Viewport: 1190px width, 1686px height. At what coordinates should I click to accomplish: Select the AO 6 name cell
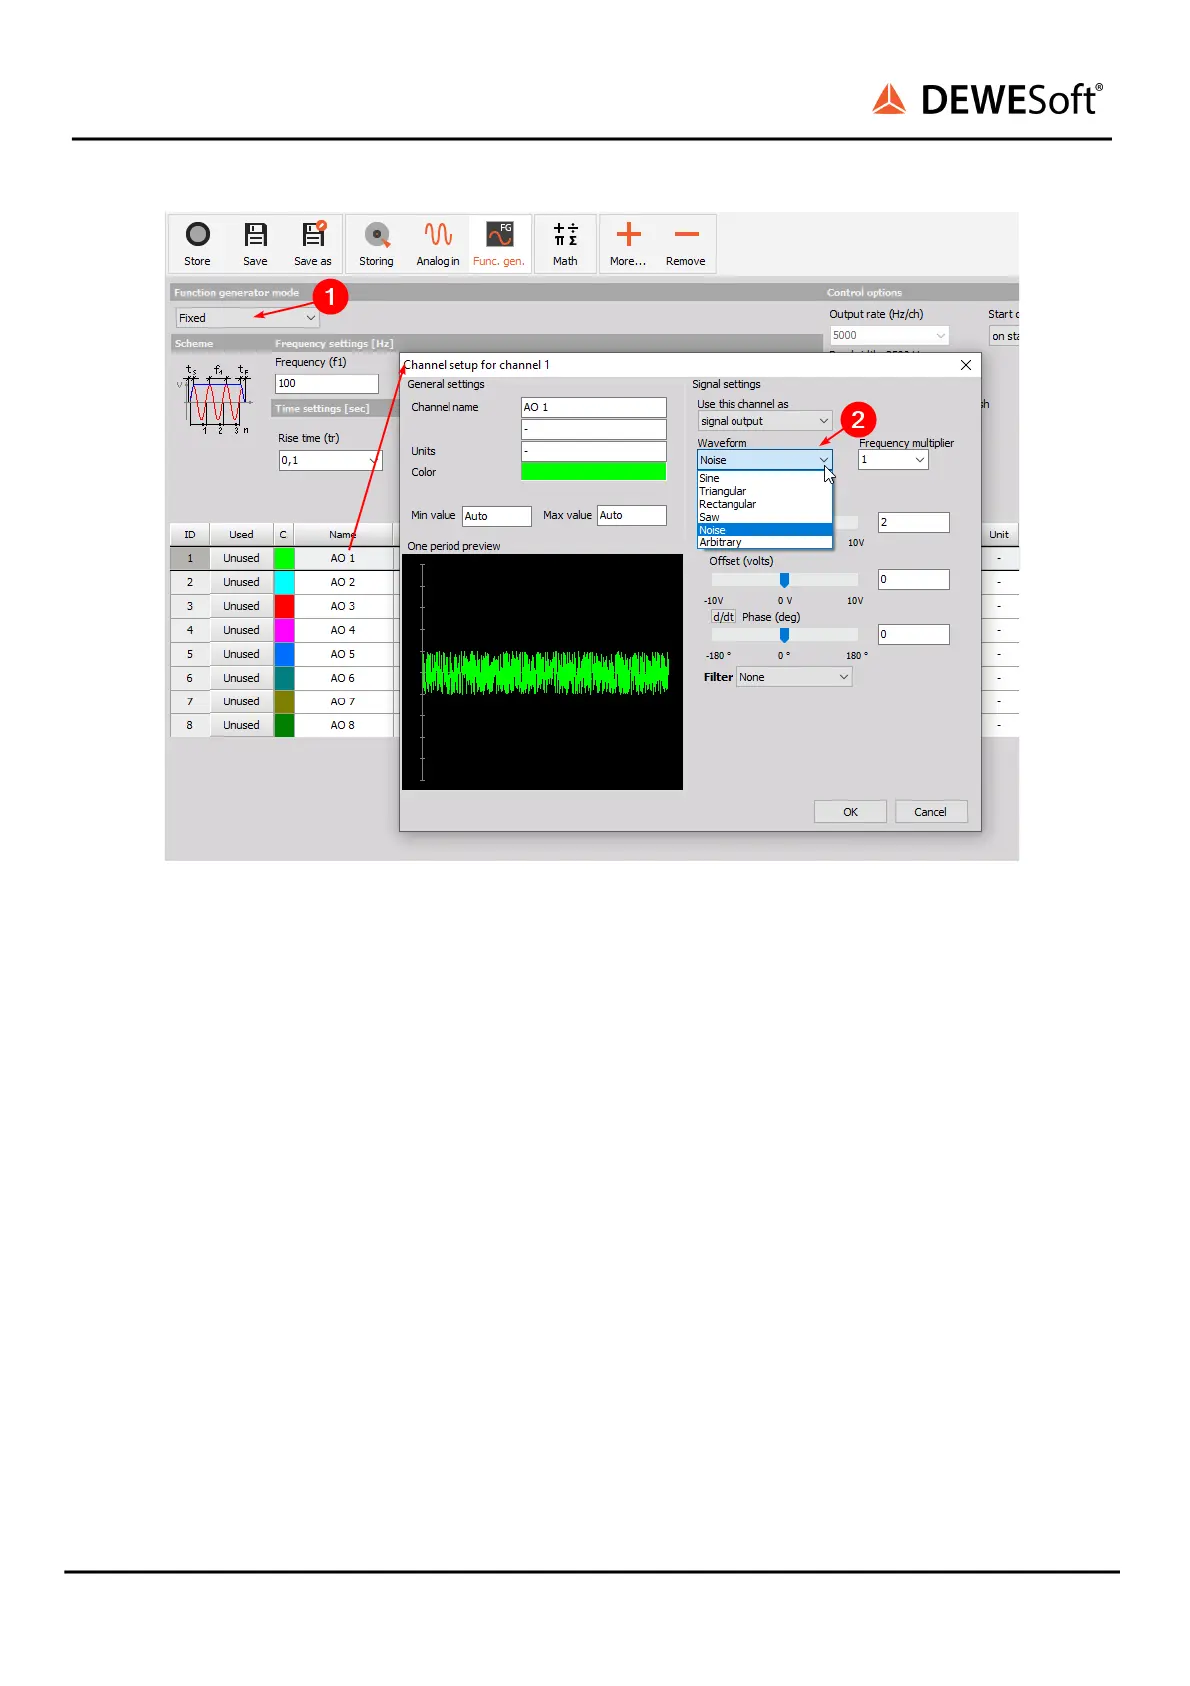coord(343,678)
